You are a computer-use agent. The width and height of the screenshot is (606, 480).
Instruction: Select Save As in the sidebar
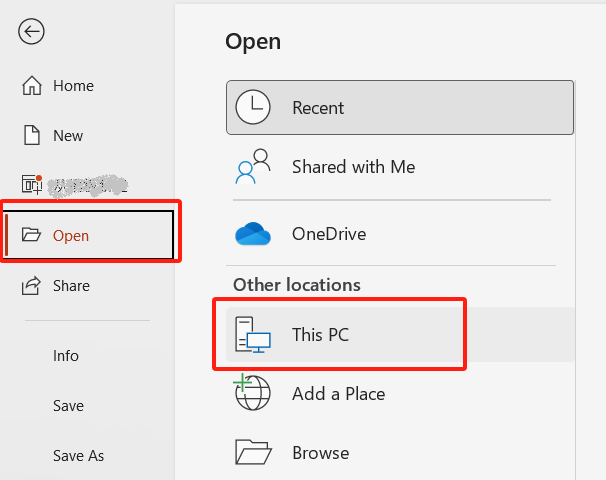78,456
